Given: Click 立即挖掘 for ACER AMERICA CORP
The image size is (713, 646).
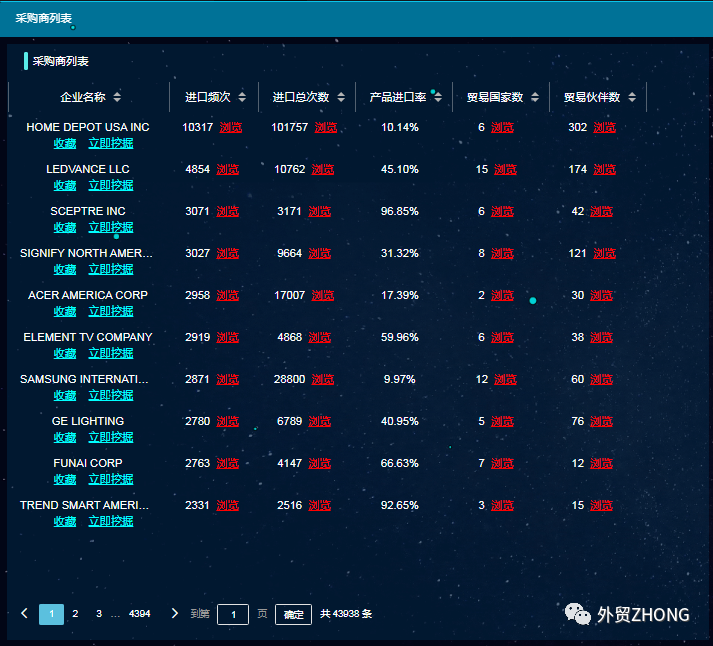Looking at the screenshot, I should (x=111, y=311).
